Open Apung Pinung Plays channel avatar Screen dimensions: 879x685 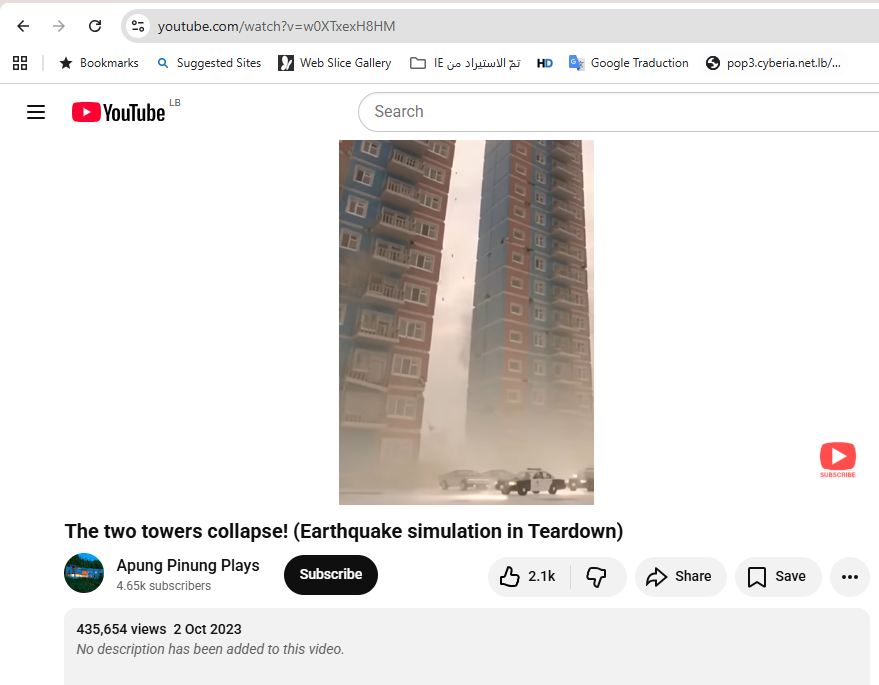[84, 573]
